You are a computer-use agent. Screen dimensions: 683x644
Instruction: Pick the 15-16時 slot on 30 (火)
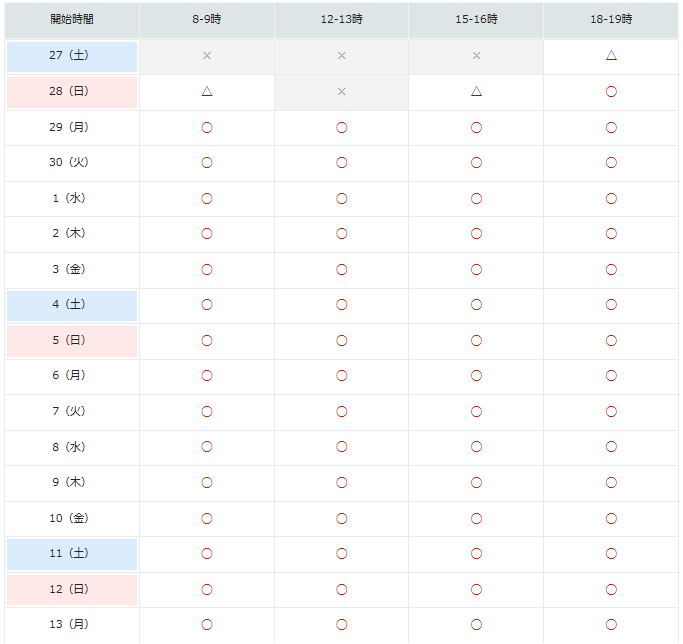click(477, 163)
